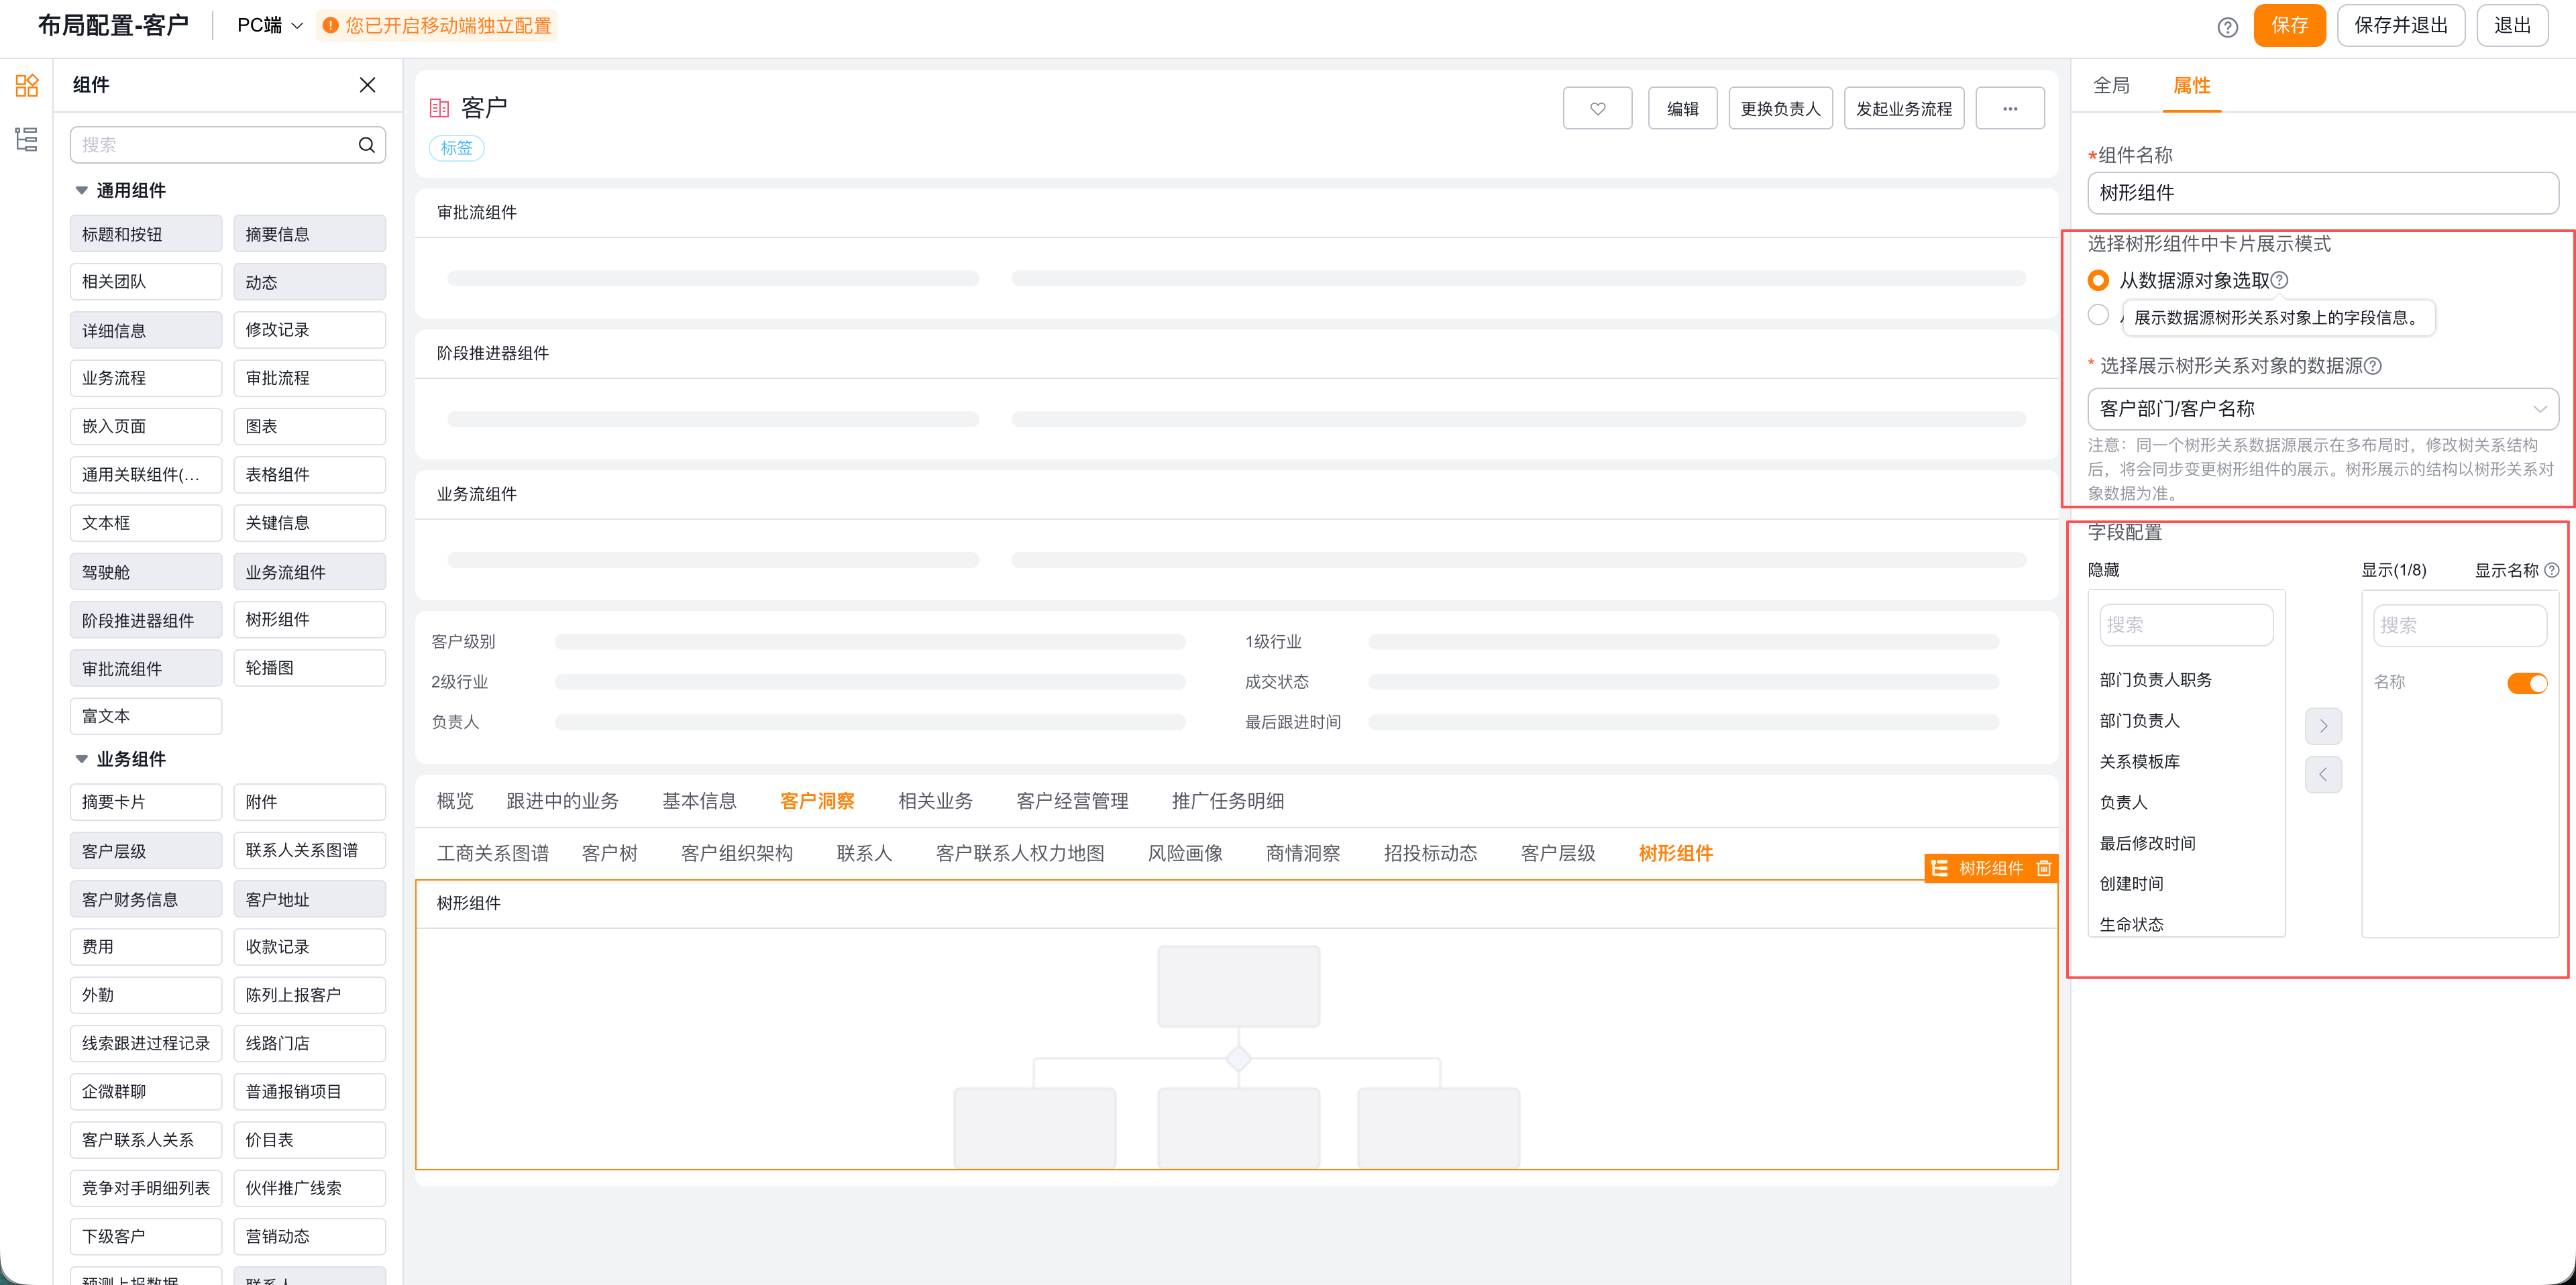
Task: Open the more actions ellipsis on 客户 header
Action: tap(2009, 108)
